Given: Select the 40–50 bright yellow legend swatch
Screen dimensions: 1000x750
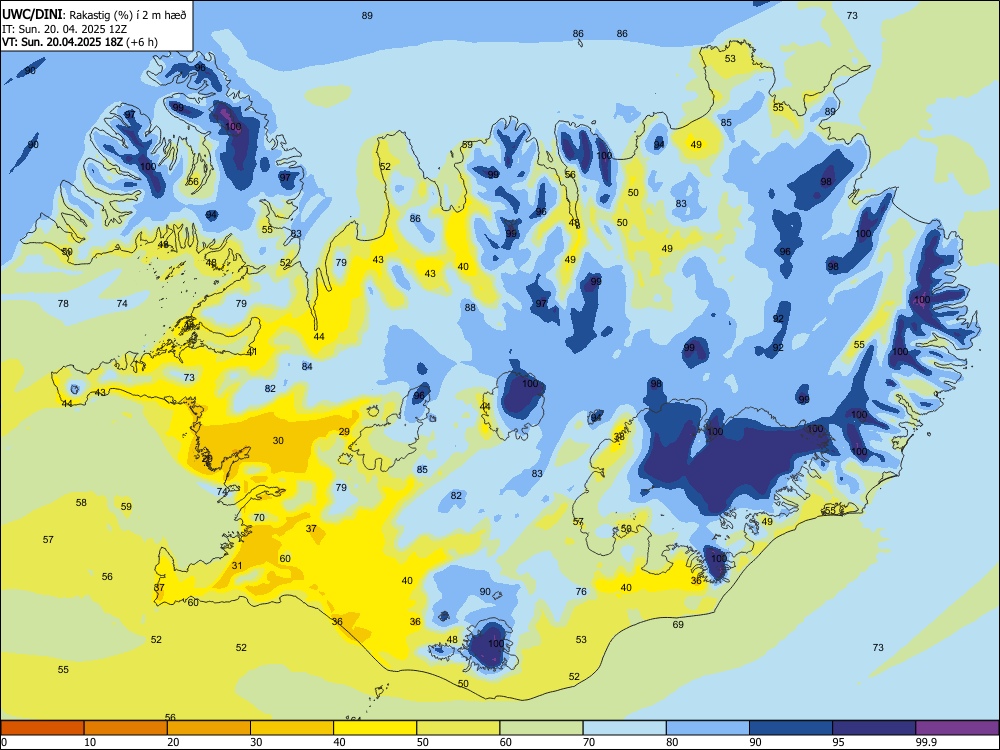Looking at the screenshot, I should point(375,728).
